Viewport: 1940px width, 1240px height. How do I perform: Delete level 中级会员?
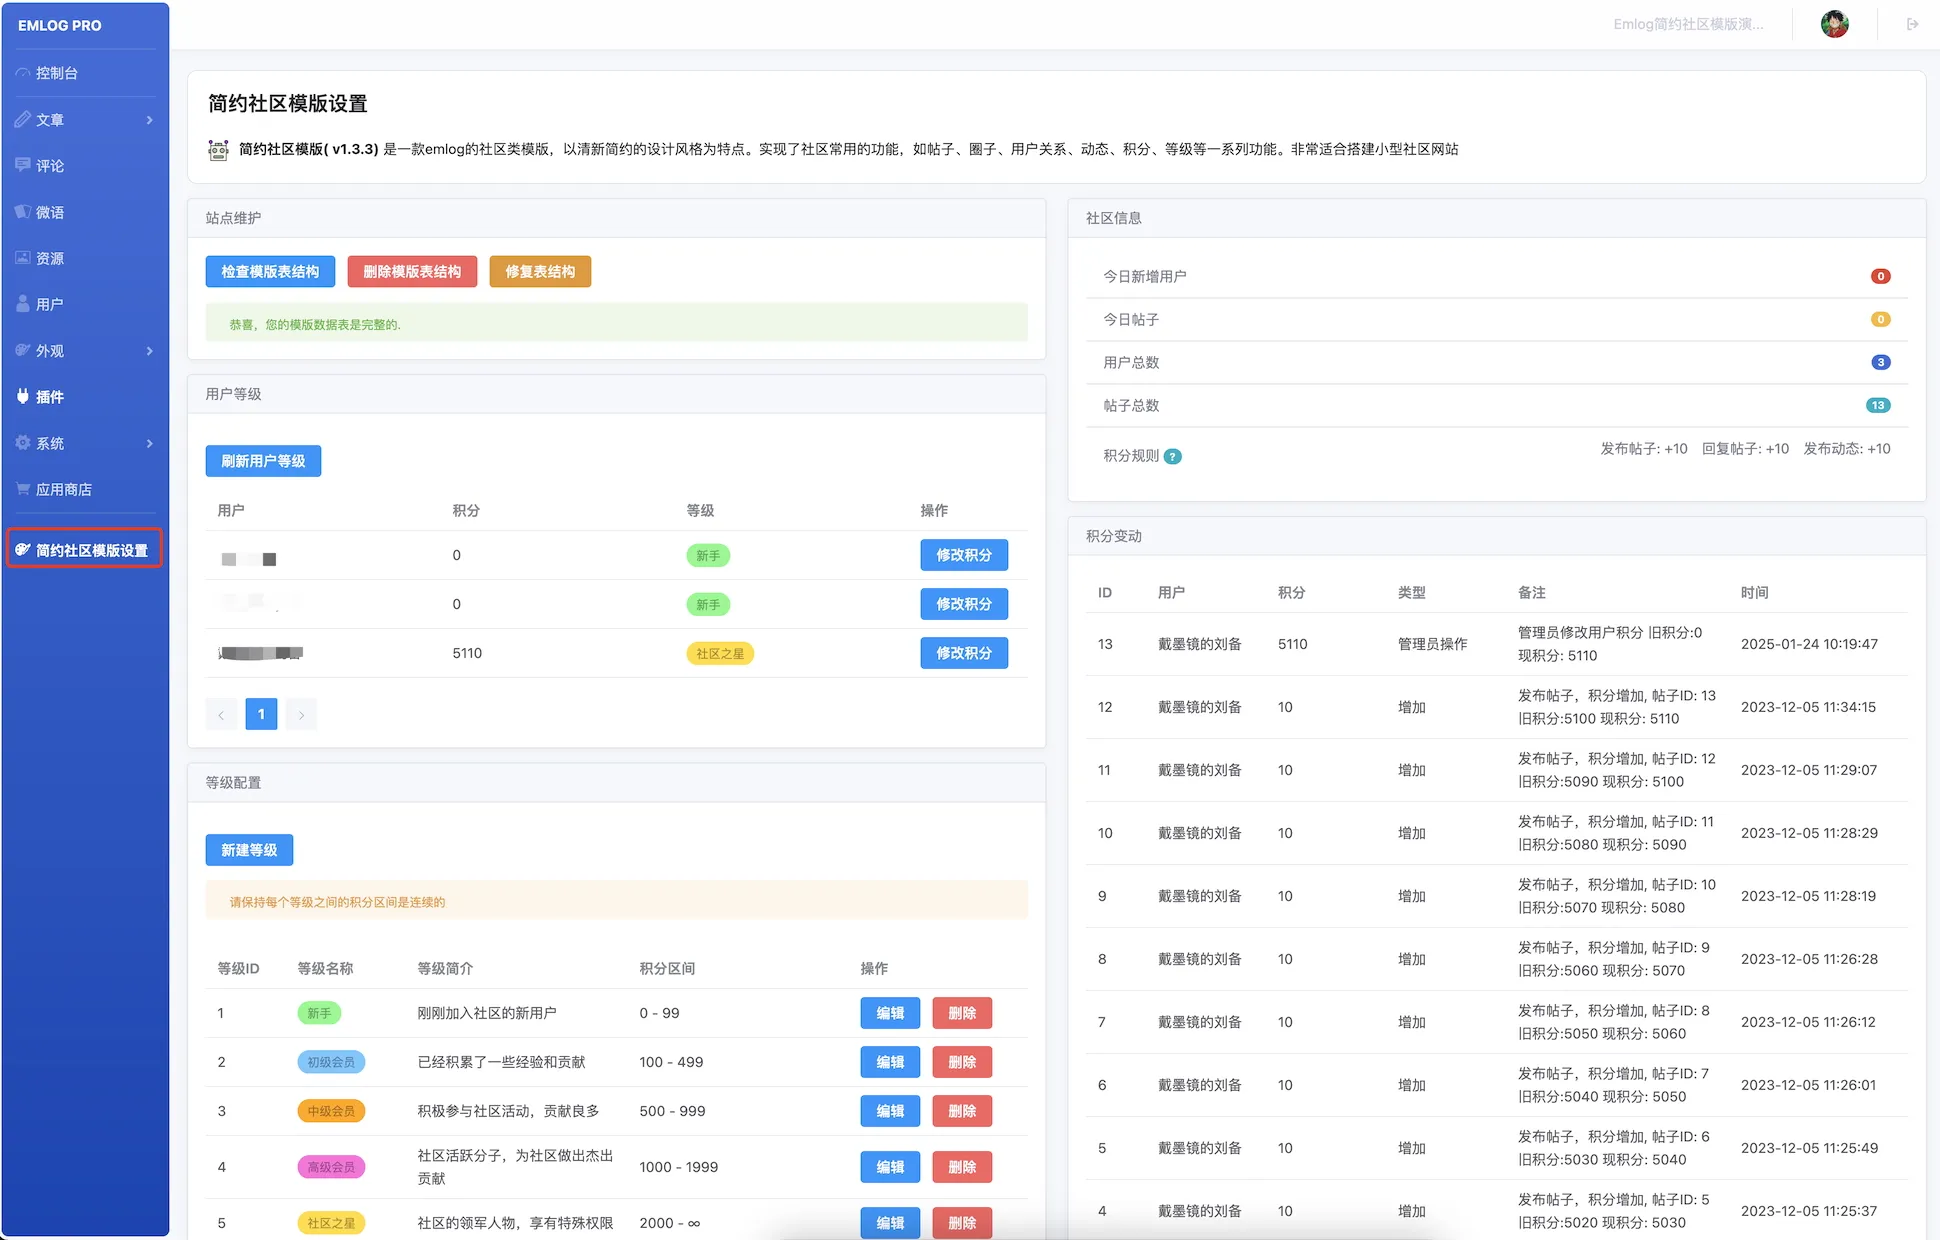pyautogui.click(x=962, y=1111)
